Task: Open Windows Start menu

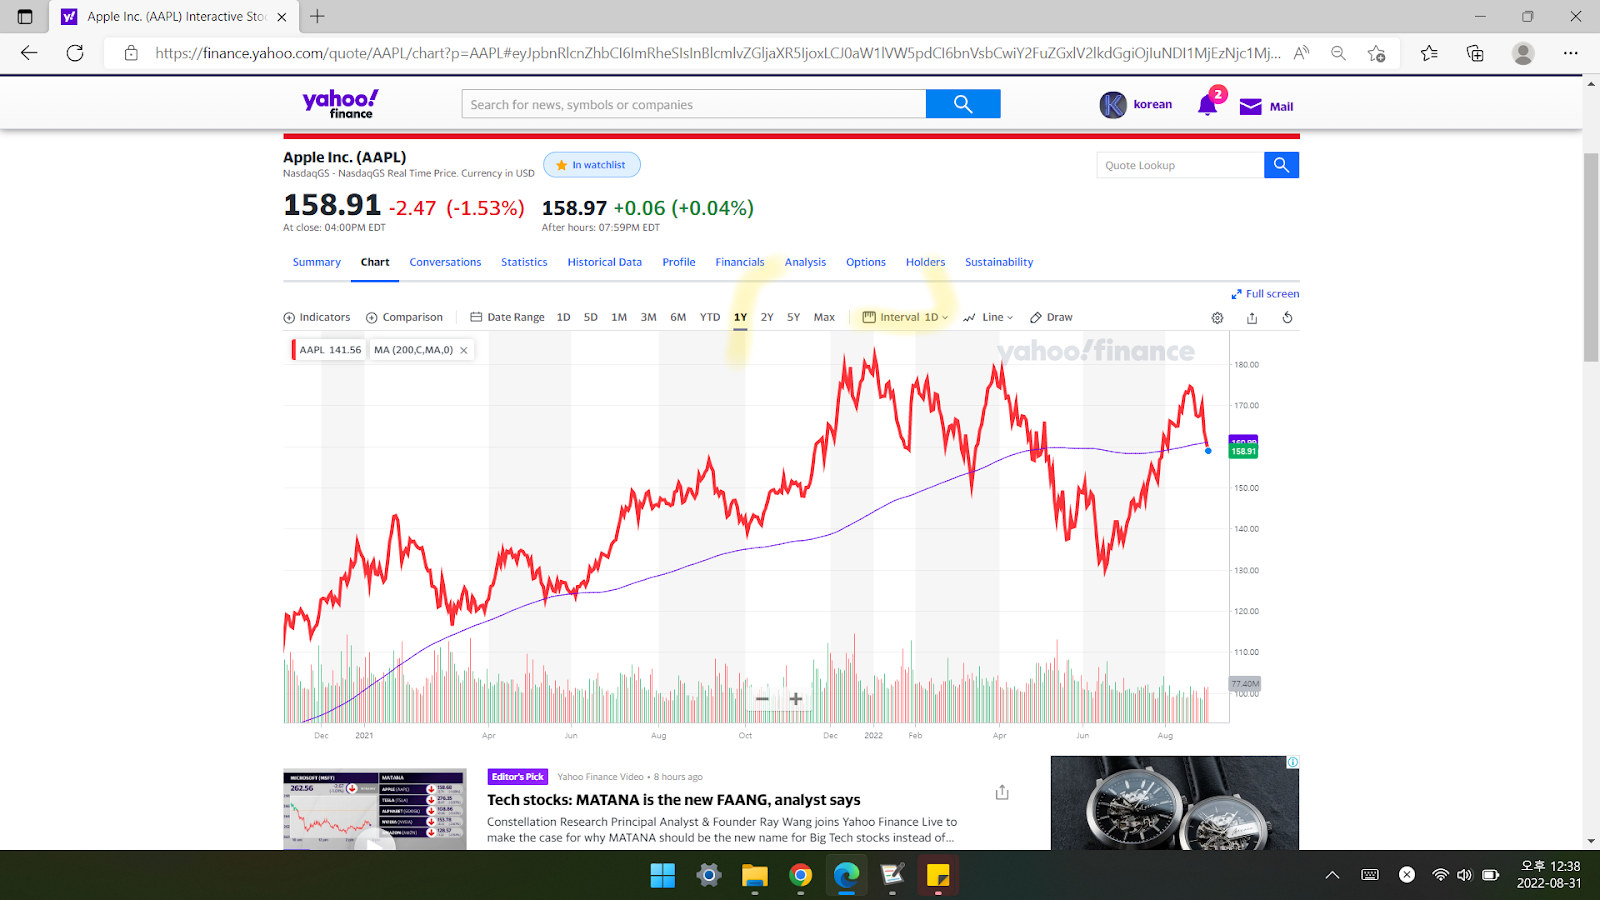Action: pyautogui.click(x=663, y=875)
